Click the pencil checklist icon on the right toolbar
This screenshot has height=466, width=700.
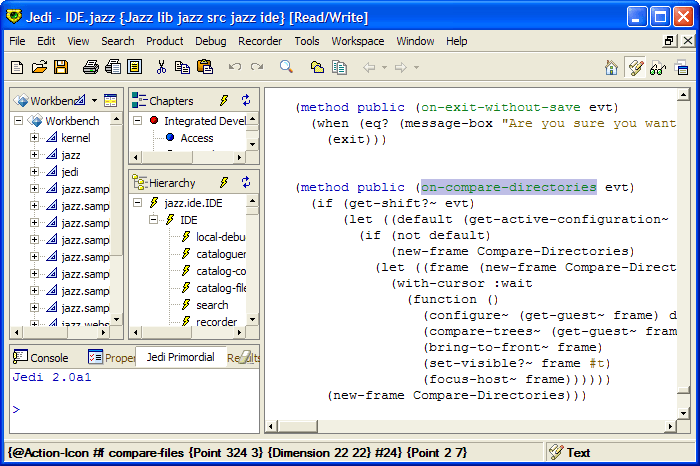tap(635, 68)
